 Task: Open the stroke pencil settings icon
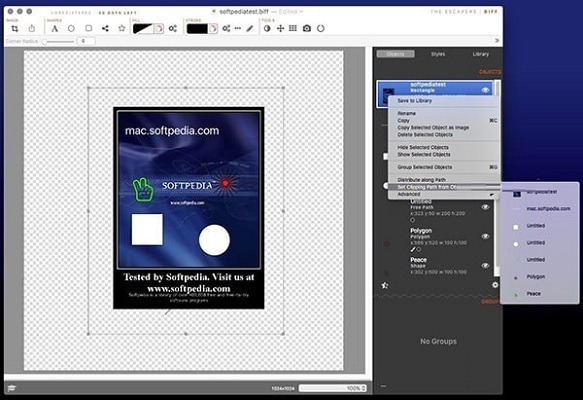coord(250,29)
